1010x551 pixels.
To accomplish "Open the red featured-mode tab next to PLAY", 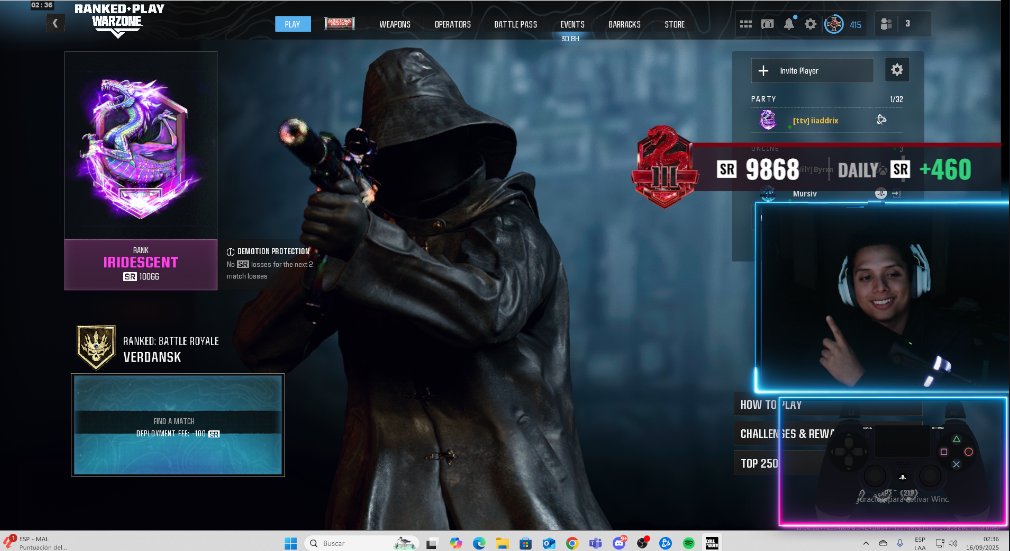I will click(x=339, y=24).
